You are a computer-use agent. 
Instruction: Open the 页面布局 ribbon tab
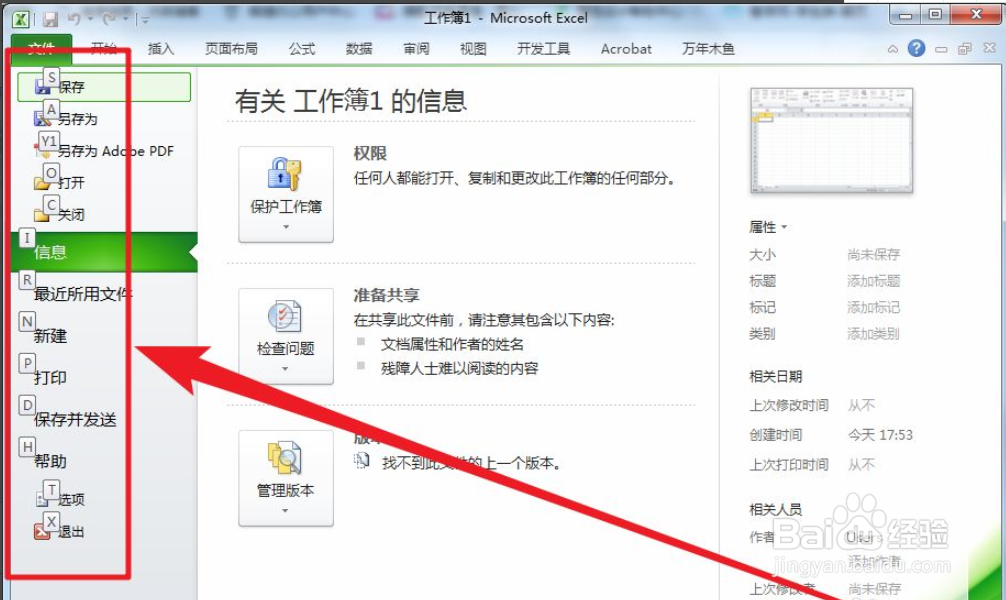point(231,49)
